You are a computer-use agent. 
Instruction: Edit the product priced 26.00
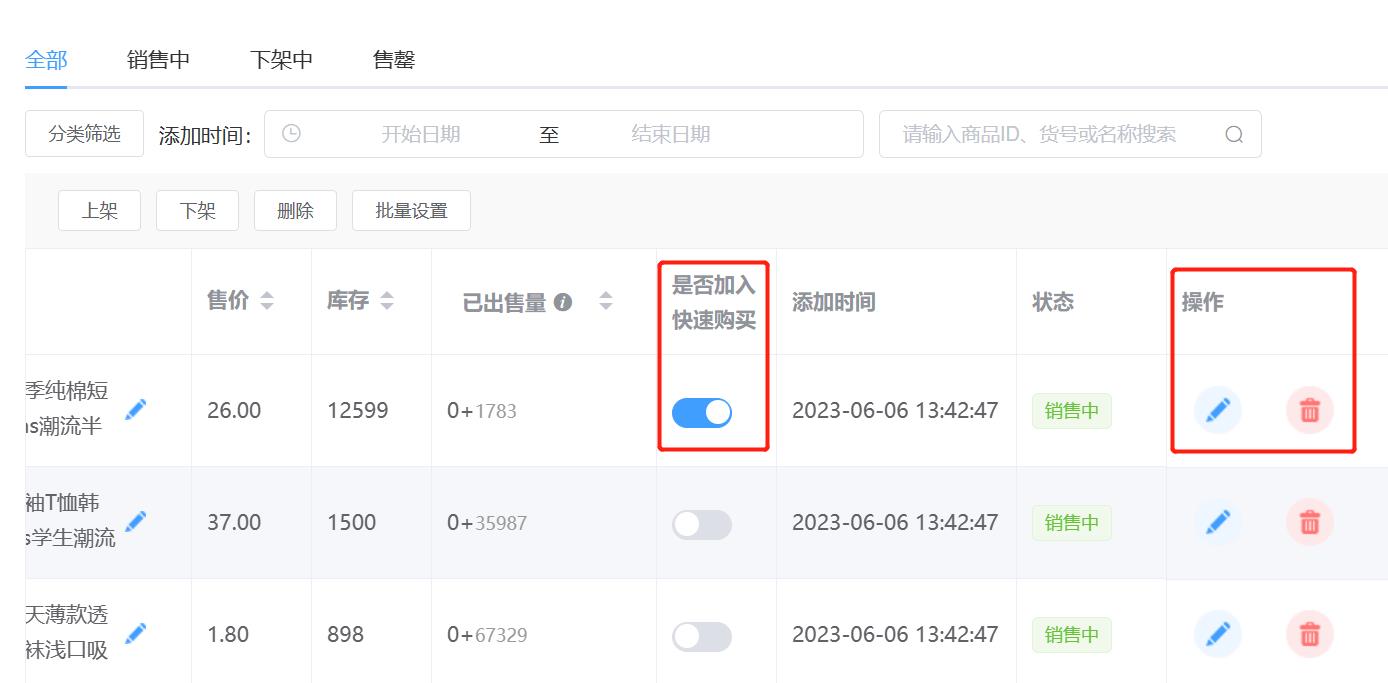point(1217,410)
